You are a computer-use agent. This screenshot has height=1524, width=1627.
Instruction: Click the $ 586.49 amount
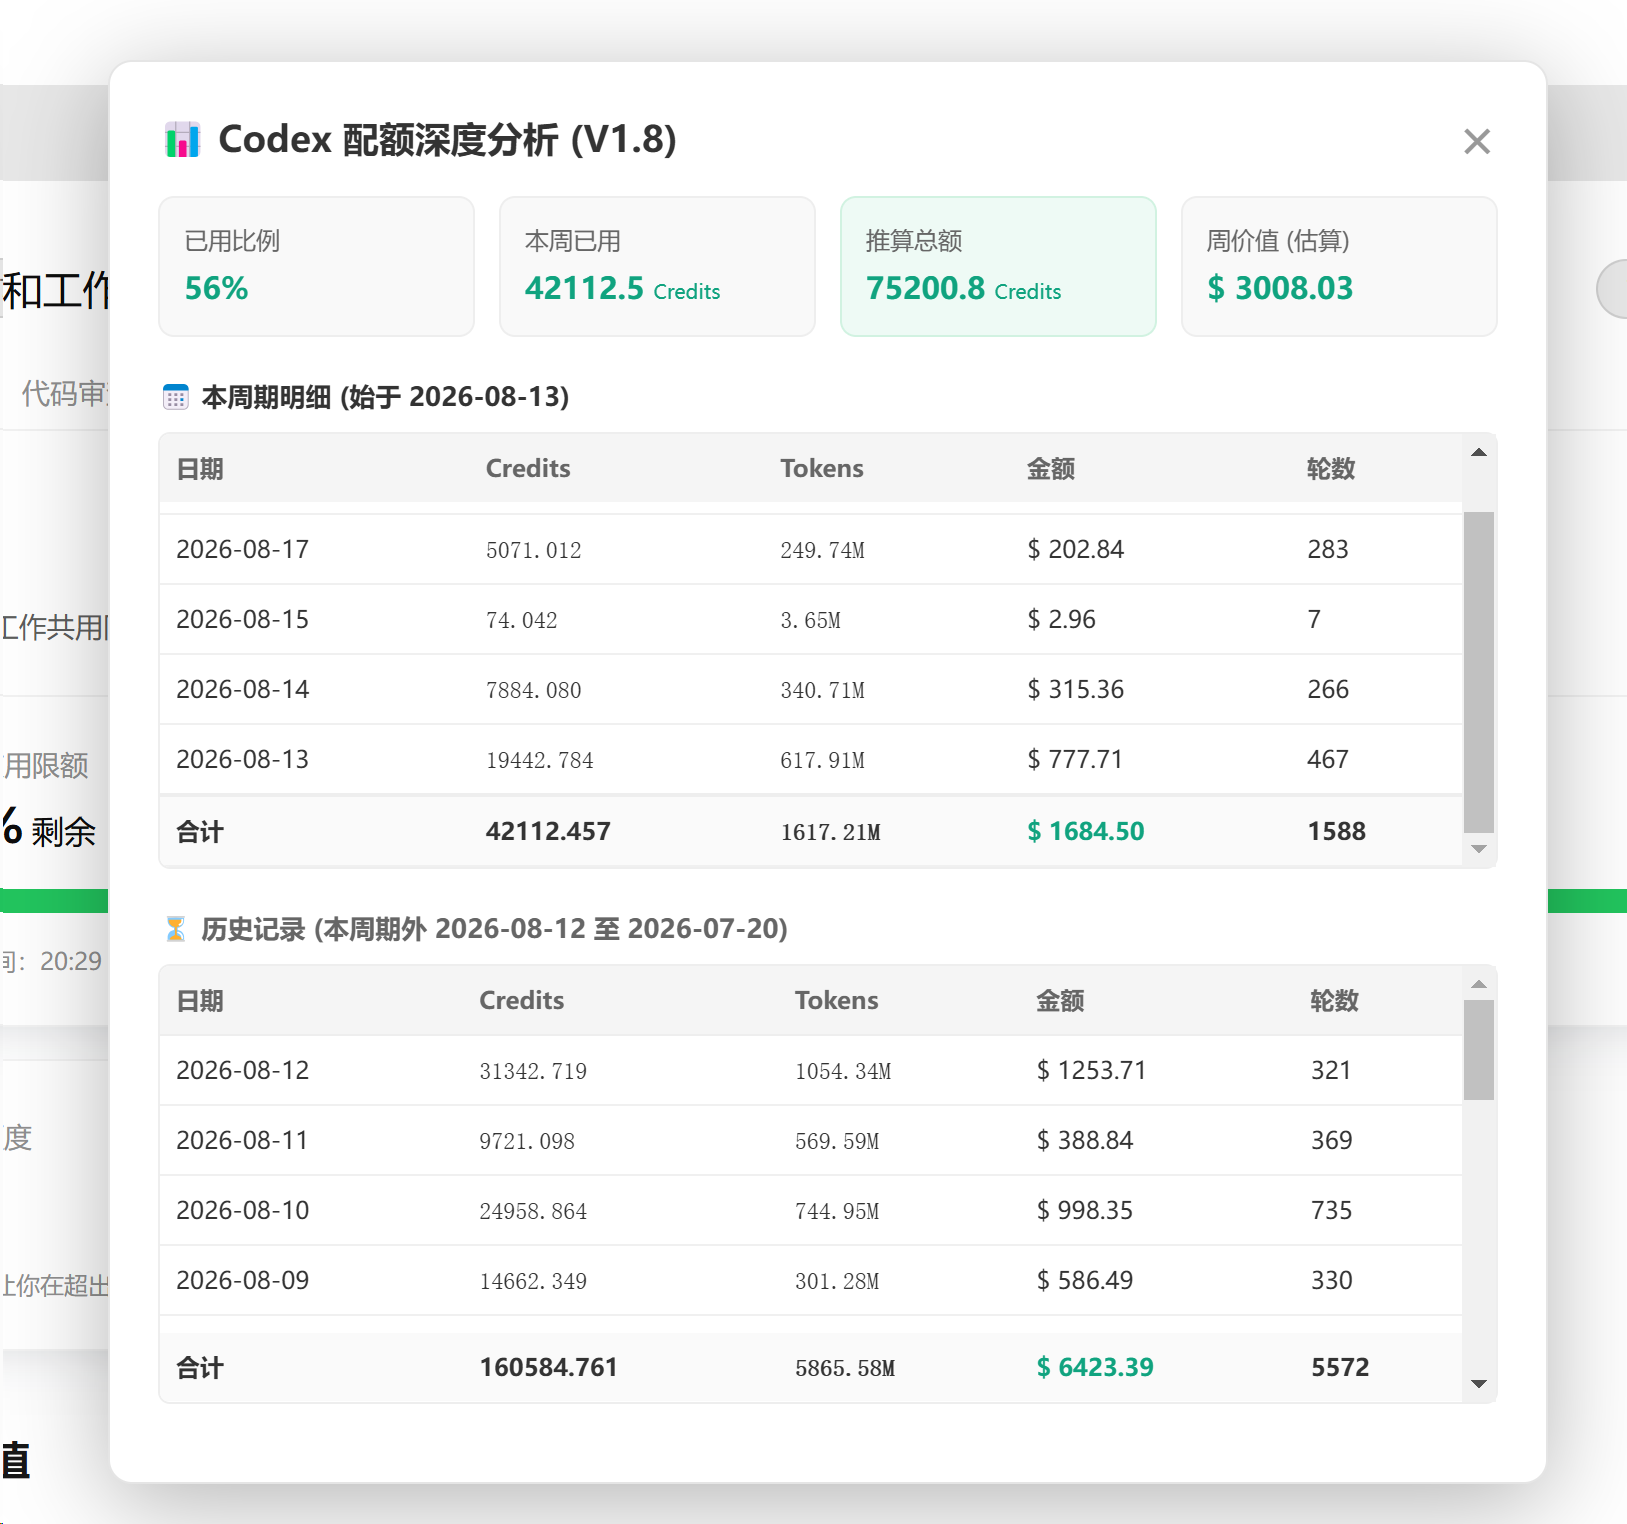pos(1085,1280)
